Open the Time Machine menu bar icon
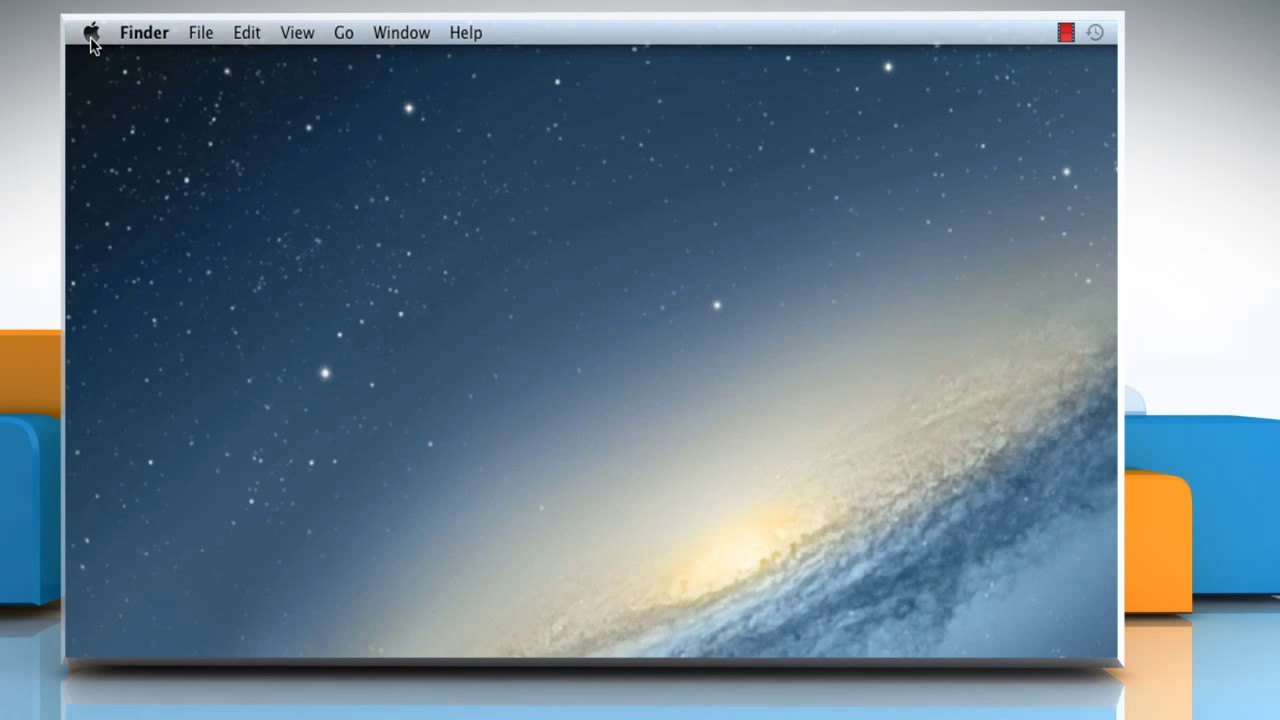Viewport: 1280px width, 720px height. (1095, 33)
